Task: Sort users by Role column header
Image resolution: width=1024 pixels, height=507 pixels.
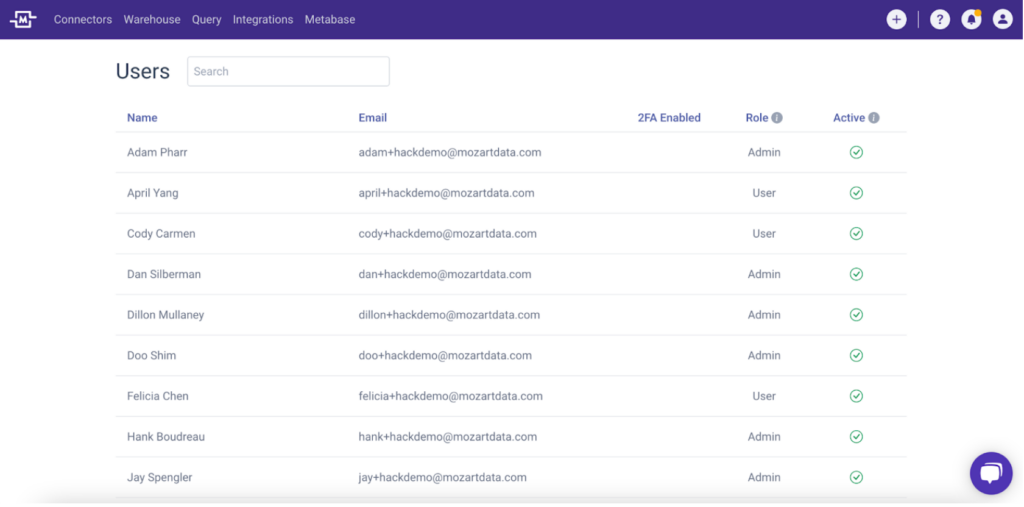Action: point(757,118)
